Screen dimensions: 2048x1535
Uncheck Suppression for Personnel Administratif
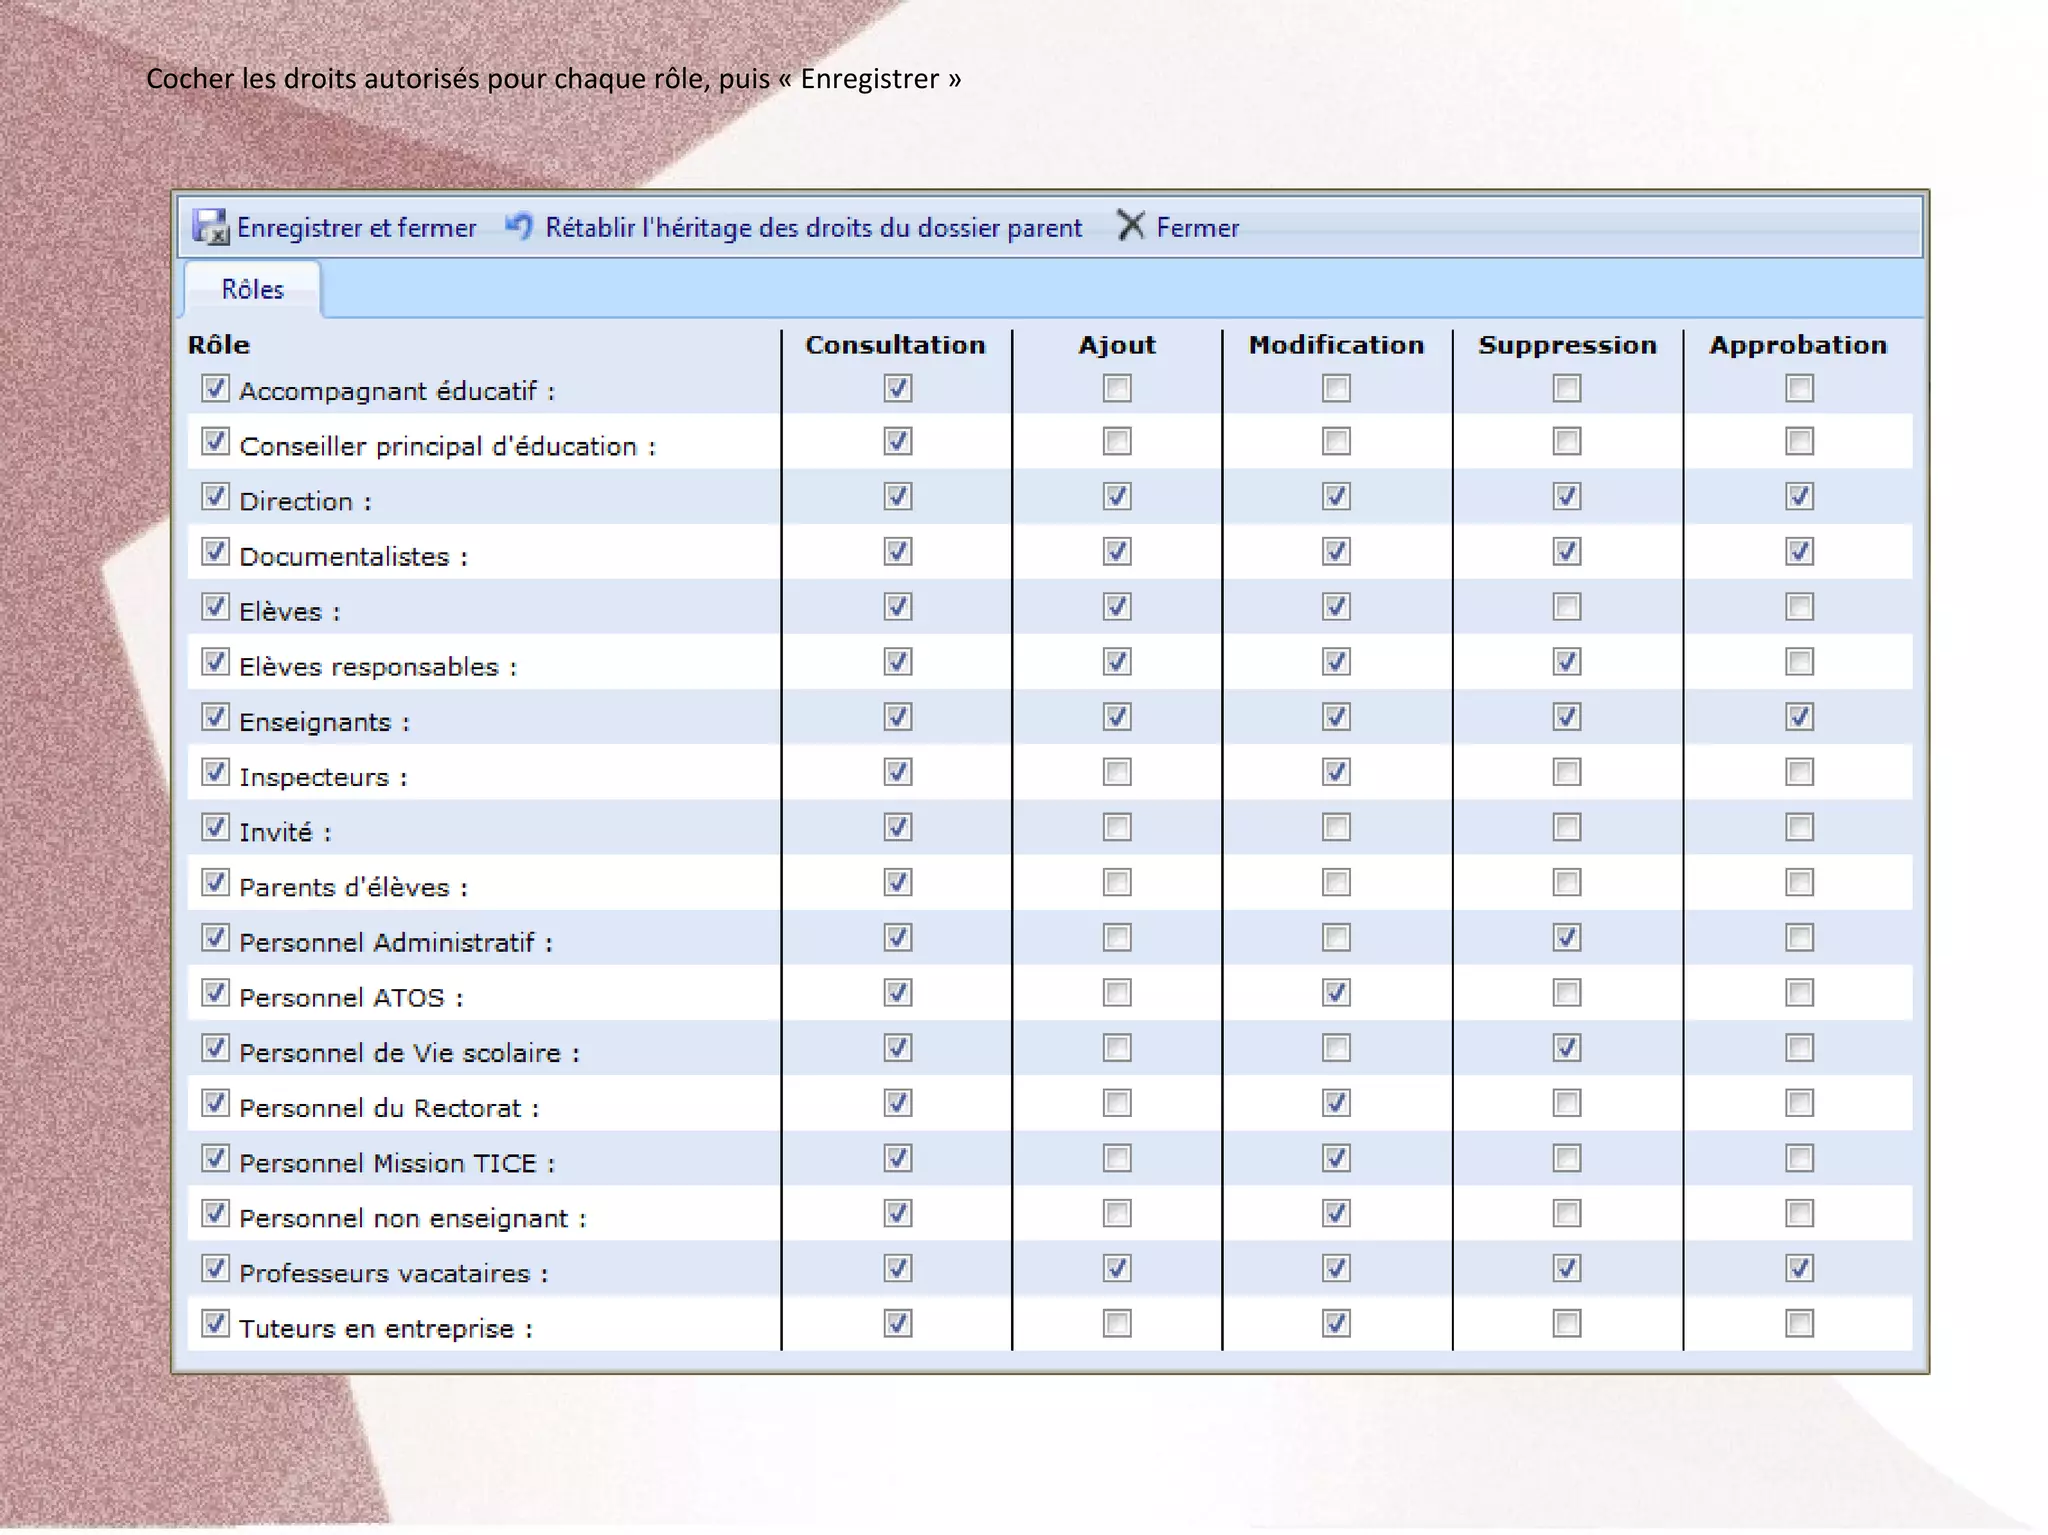coord(1567,937)
